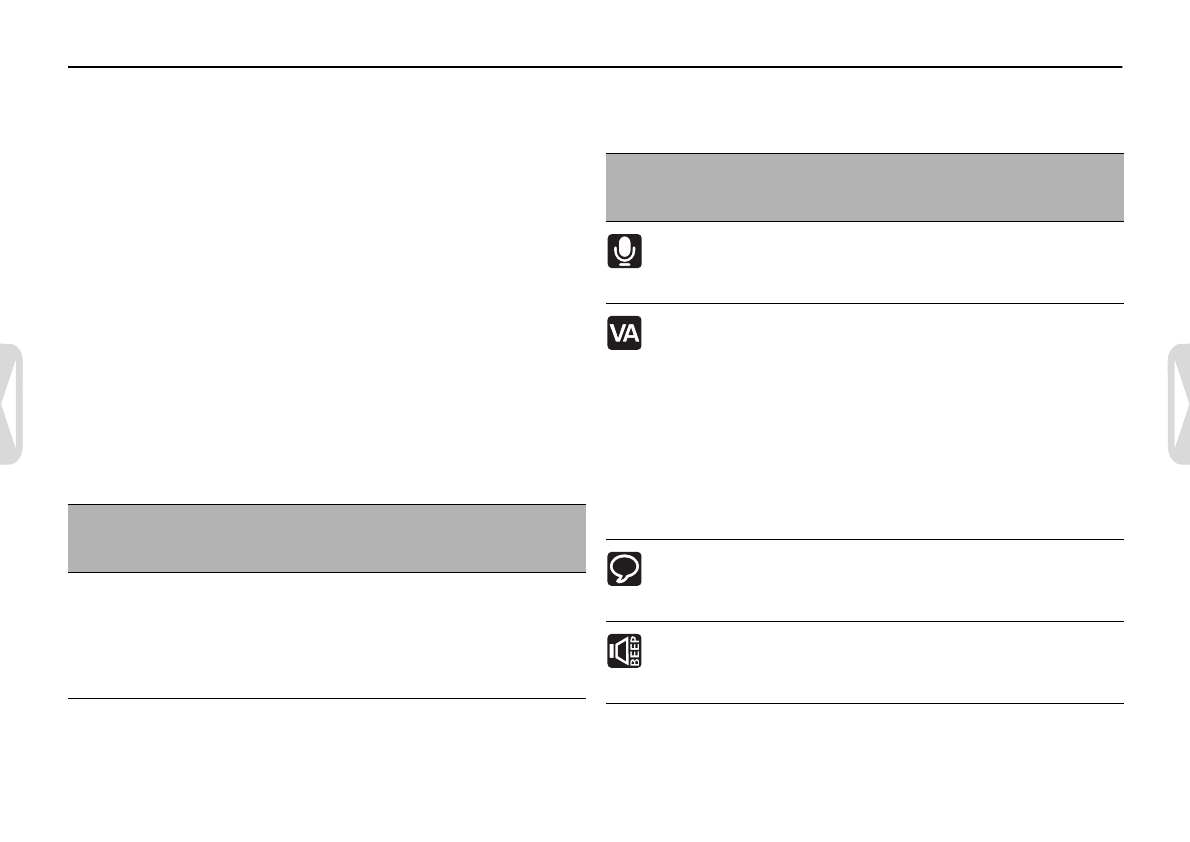Click the row next to the BEEP icon

883,663
